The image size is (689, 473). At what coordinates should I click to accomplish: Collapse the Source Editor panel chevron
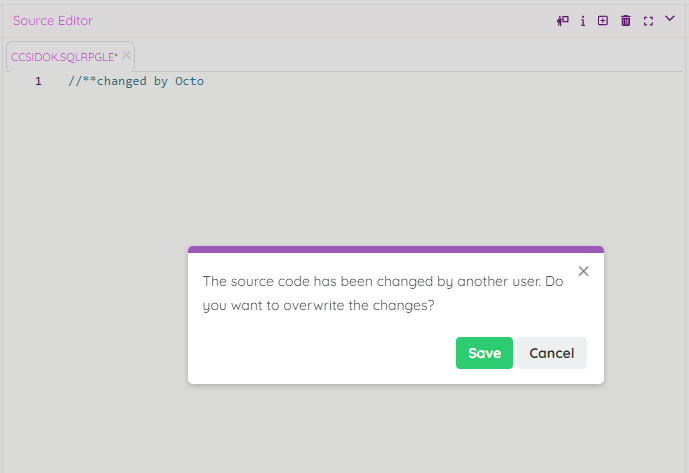670,19
